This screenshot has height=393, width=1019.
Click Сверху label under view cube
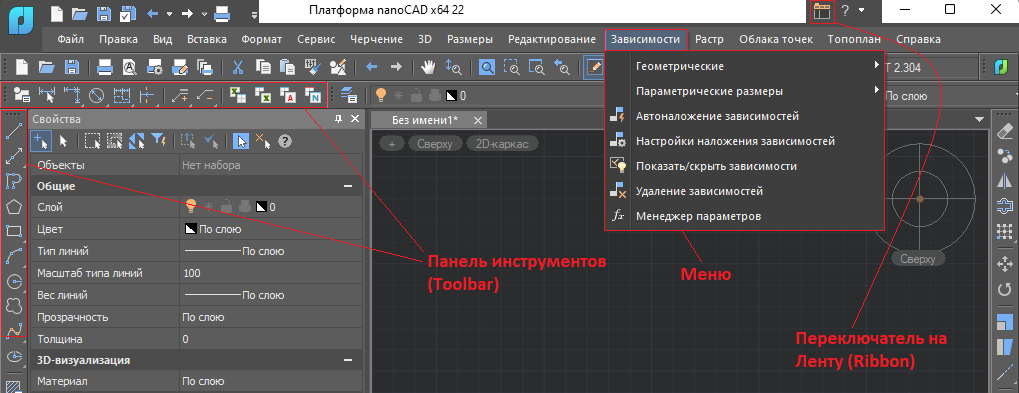tap(918, 259)
